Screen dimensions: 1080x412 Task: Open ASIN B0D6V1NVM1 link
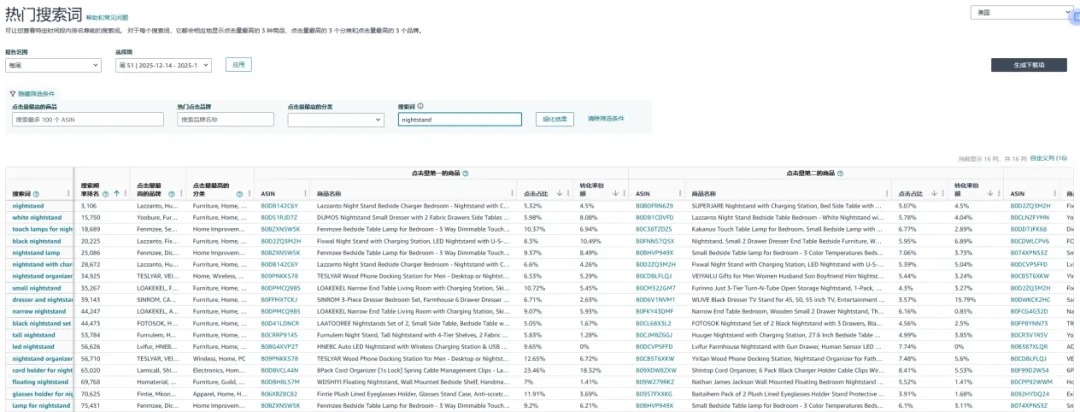point(654,300)
